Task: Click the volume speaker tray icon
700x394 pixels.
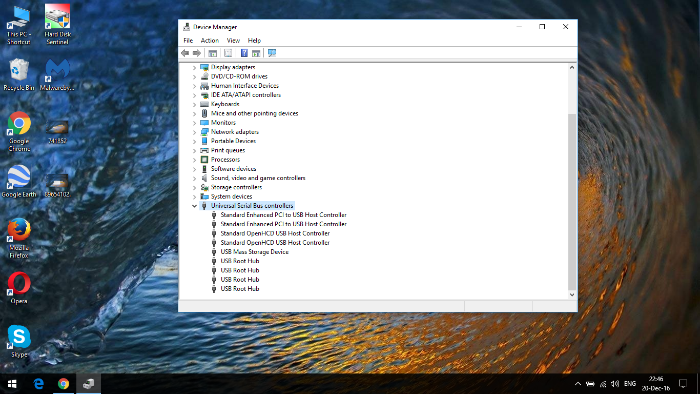Action: [x=615, y=384]
